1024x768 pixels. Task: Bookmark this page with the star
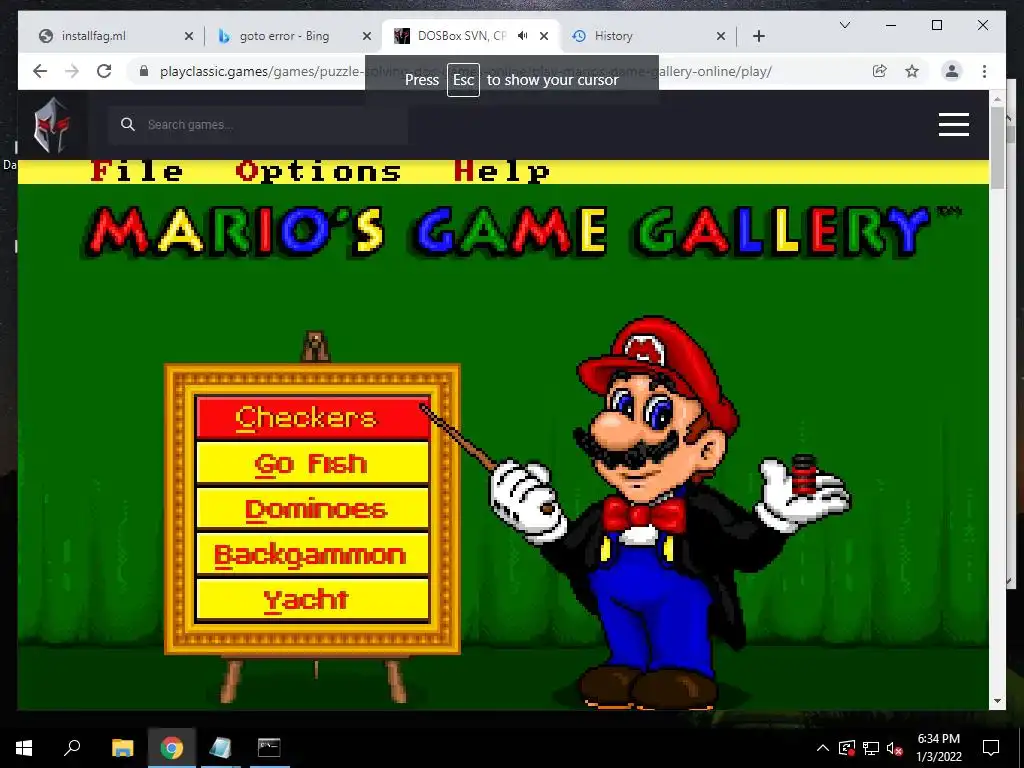[x=912, y=71]
